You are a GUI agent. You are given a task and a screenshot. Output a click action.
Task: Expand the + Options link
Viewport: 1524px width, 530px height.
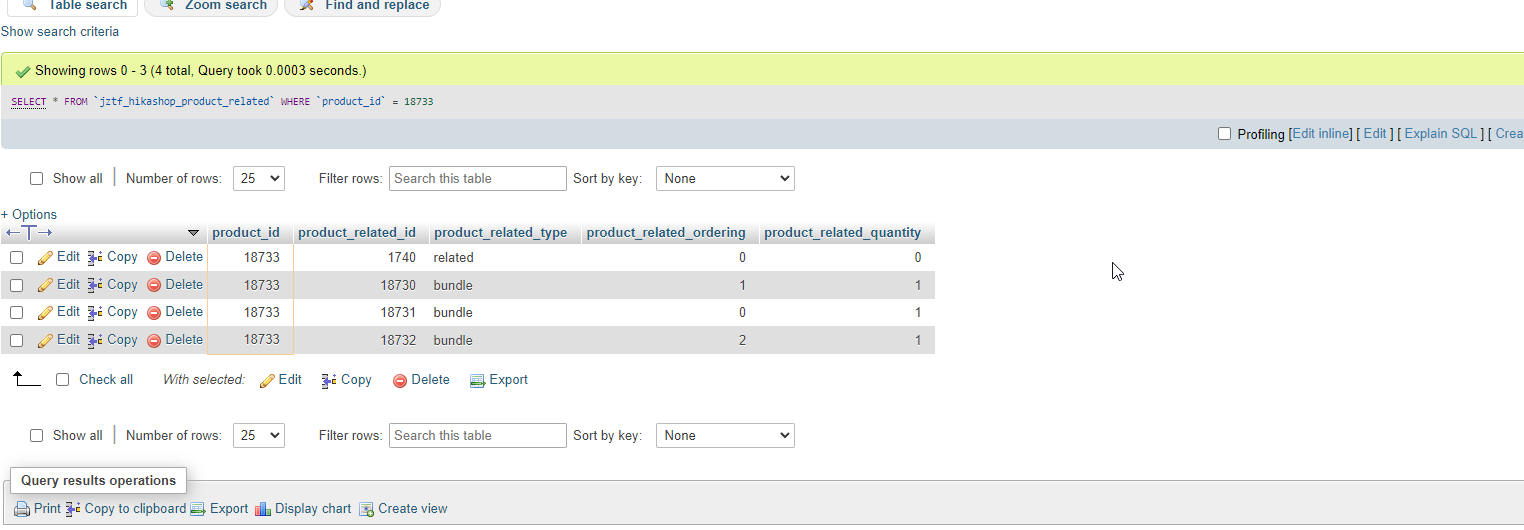pyautogui.click(x=29, y=215)
